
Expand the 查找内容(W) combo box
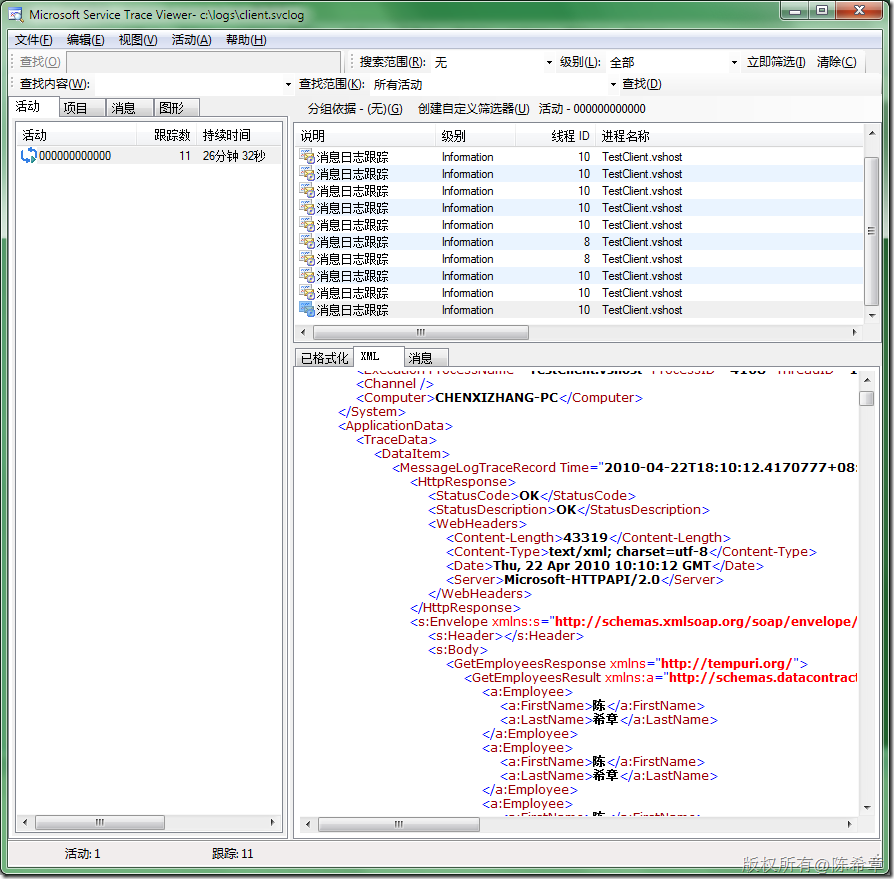tap(288, 84)
